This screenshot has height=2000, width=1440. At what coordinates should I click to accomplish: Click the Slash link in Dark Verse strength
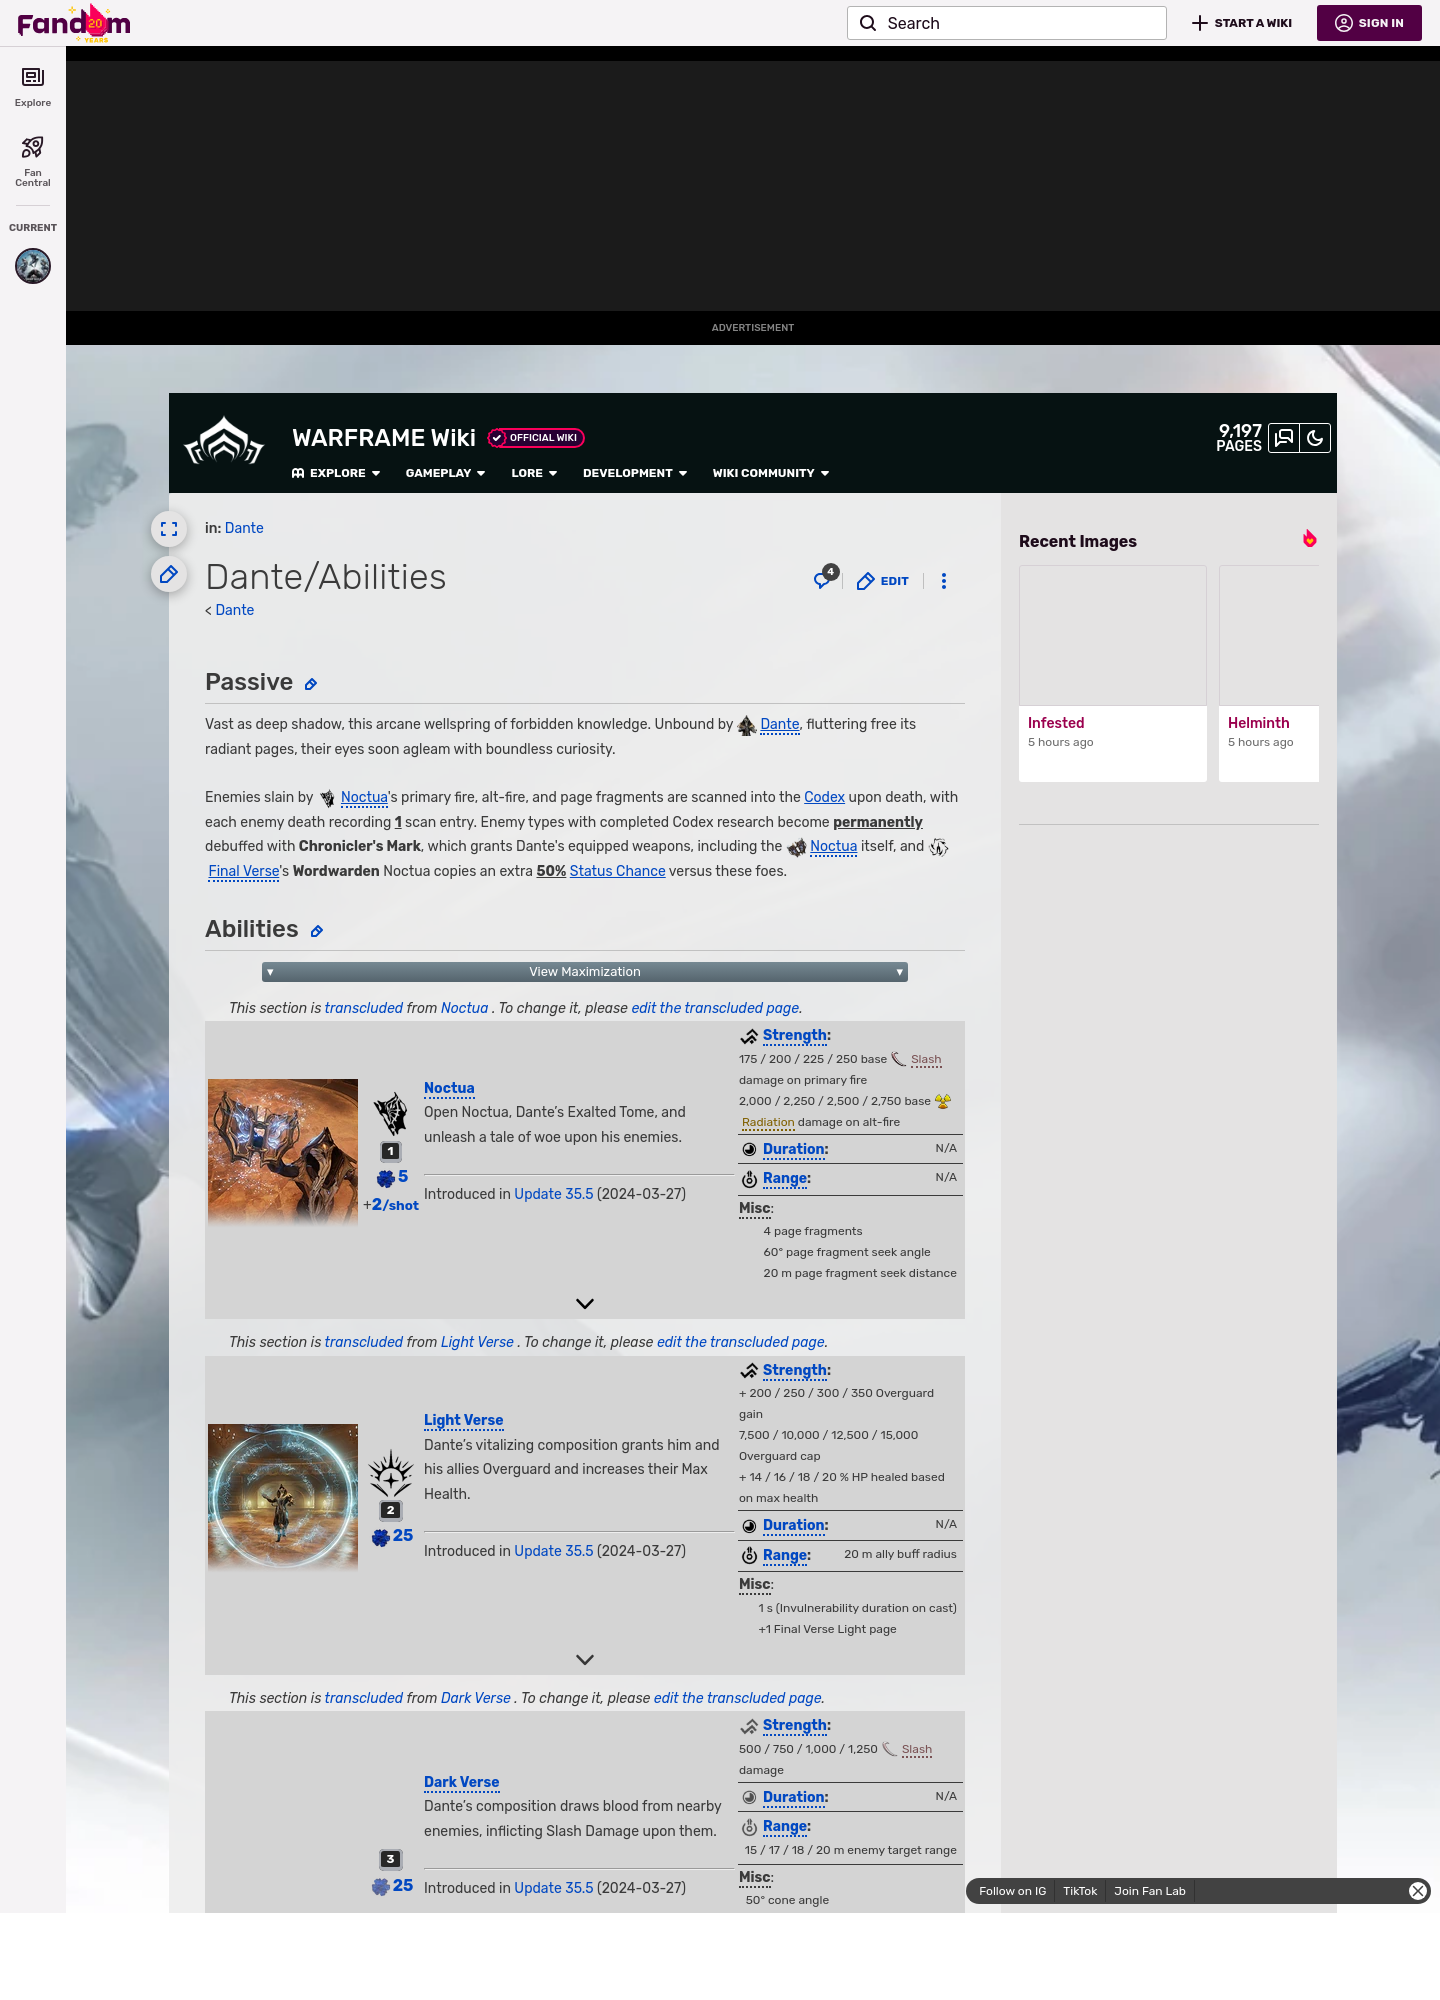[x=917, y=1749]
